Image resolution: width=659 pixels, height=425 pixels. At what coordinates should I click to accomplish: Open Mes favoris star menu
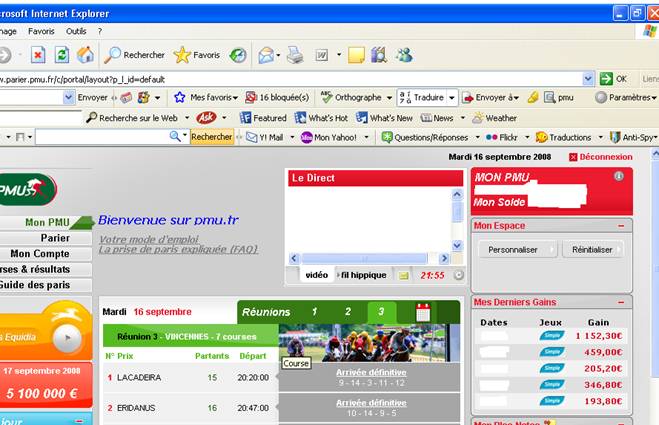coord(206,98)
